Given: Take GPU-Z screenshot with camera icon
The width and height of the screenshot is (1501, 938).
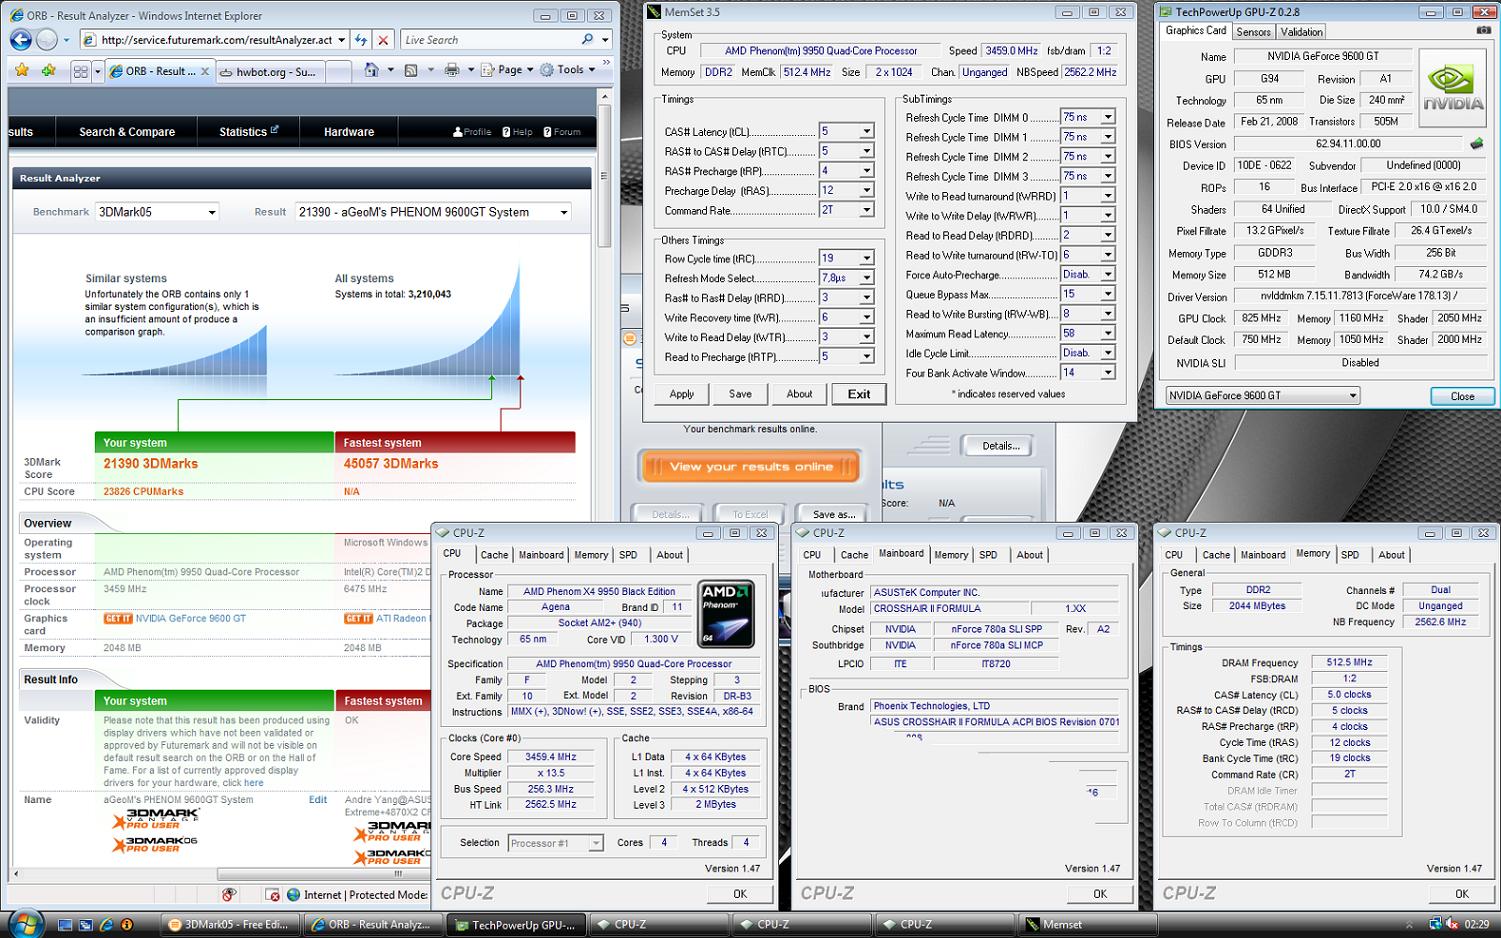Looking at the screenshot, I should pyautogui.click(x=1483, y=30).
